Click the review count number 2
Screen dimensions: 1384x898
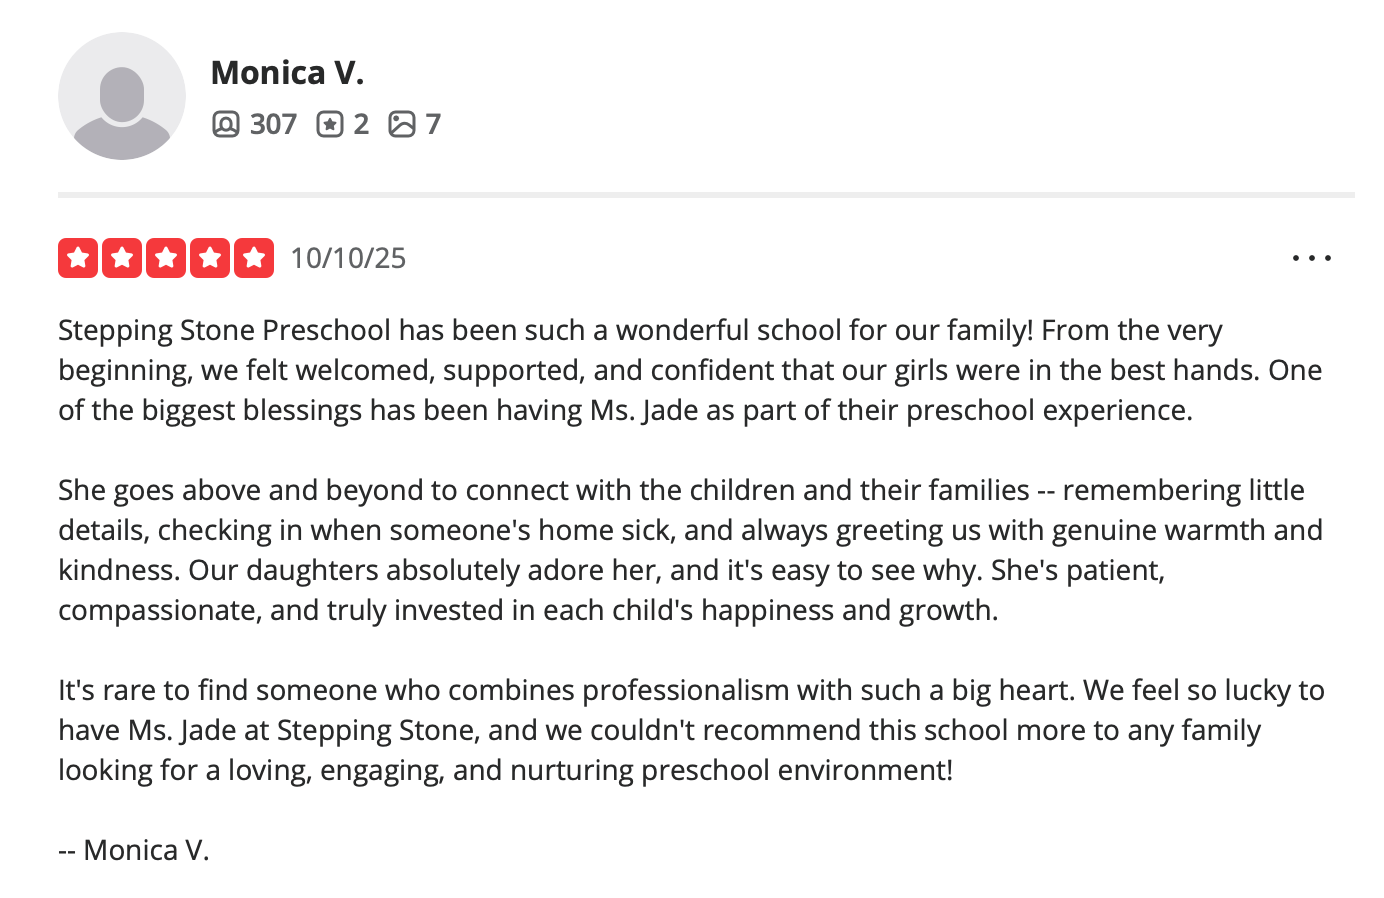pyautogui.click(x=361, y=124)
